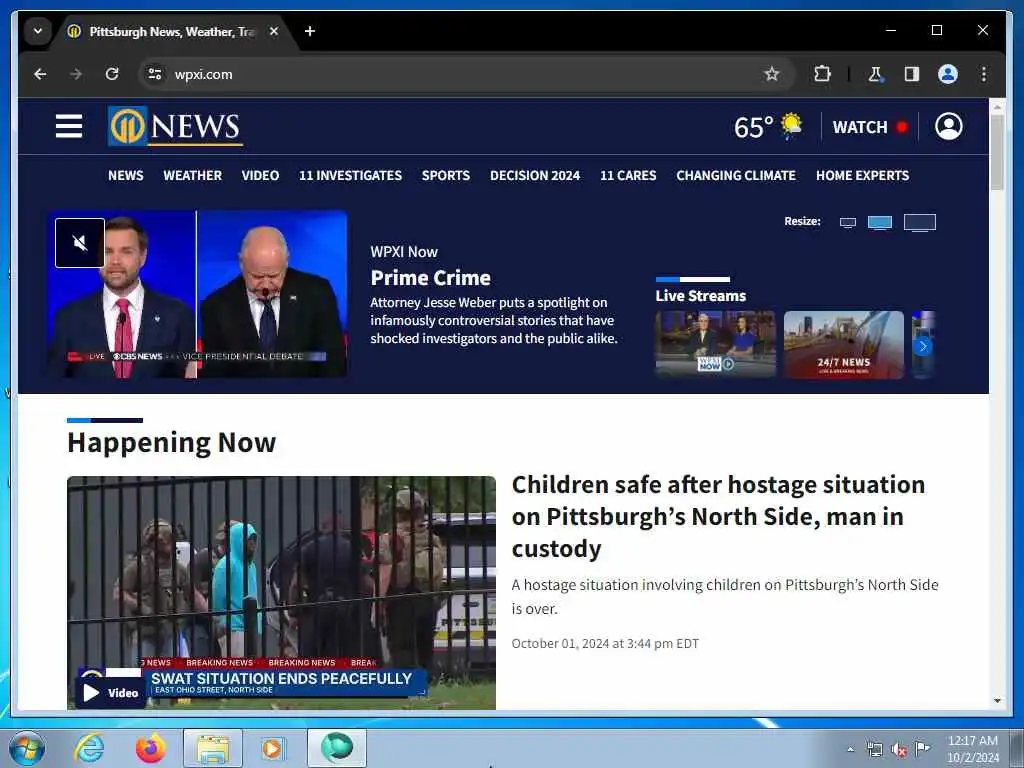This screenshot has width=1024, height=768.
Task: Open the Chrome profile avatar
Action: (x=948, y=74)
